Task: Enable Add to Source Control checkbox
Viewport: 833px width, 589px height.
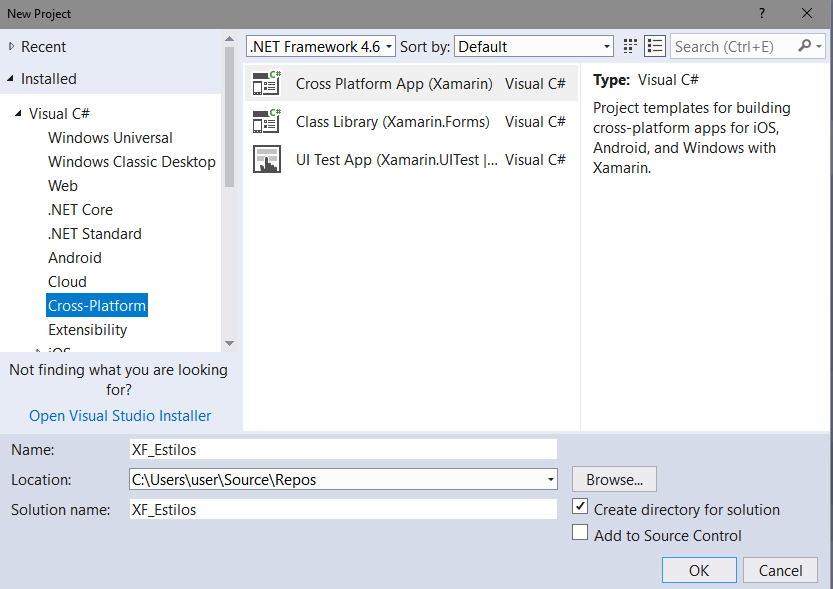Action: 580,532
